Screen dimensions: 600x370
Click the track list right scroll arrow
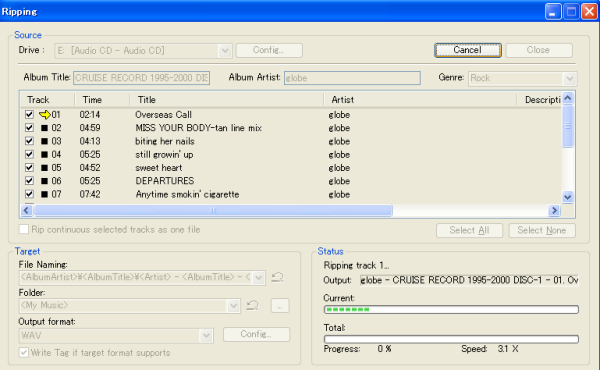click(x=554, y=210)
